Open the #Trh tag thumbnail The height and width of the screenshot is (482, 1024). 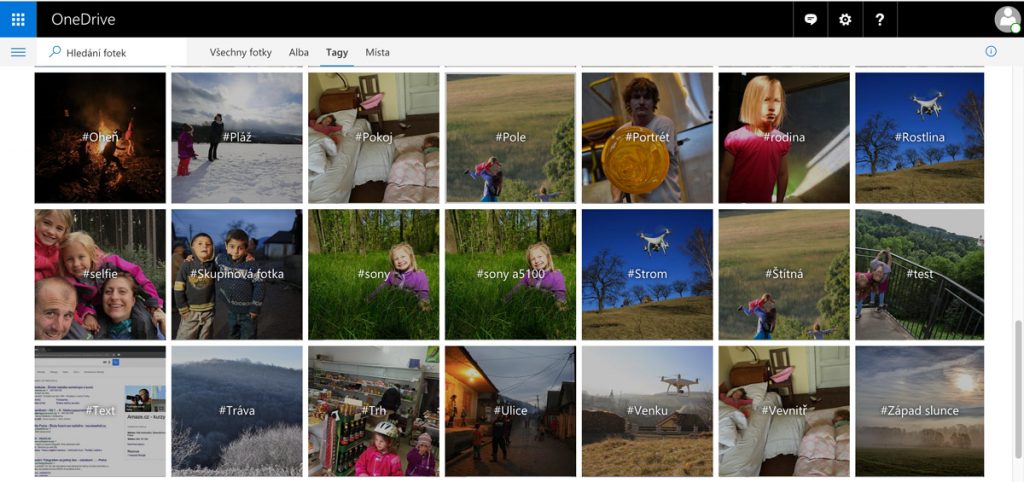pos(373,411)
